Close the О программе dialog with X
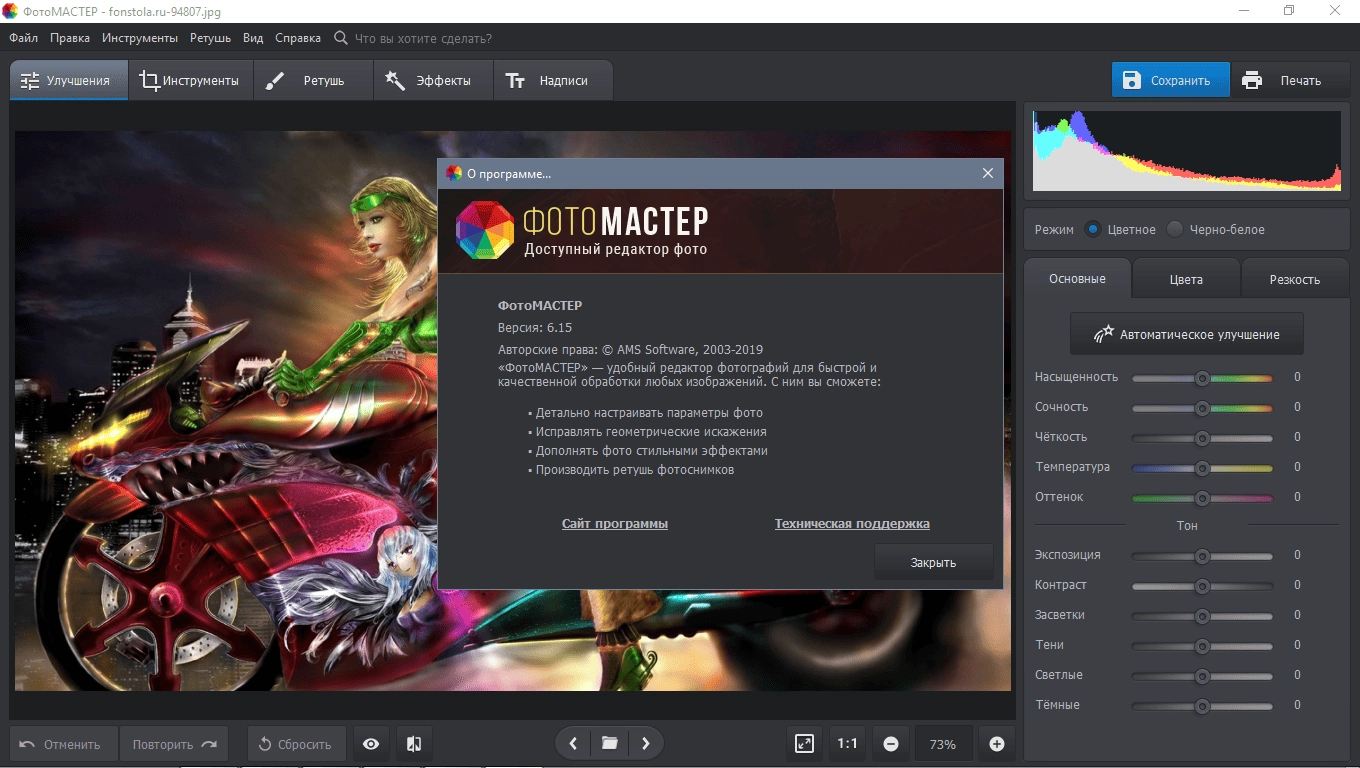This screenshot has height=768, width=1360. pyautogui.click(x=988, y=173)
